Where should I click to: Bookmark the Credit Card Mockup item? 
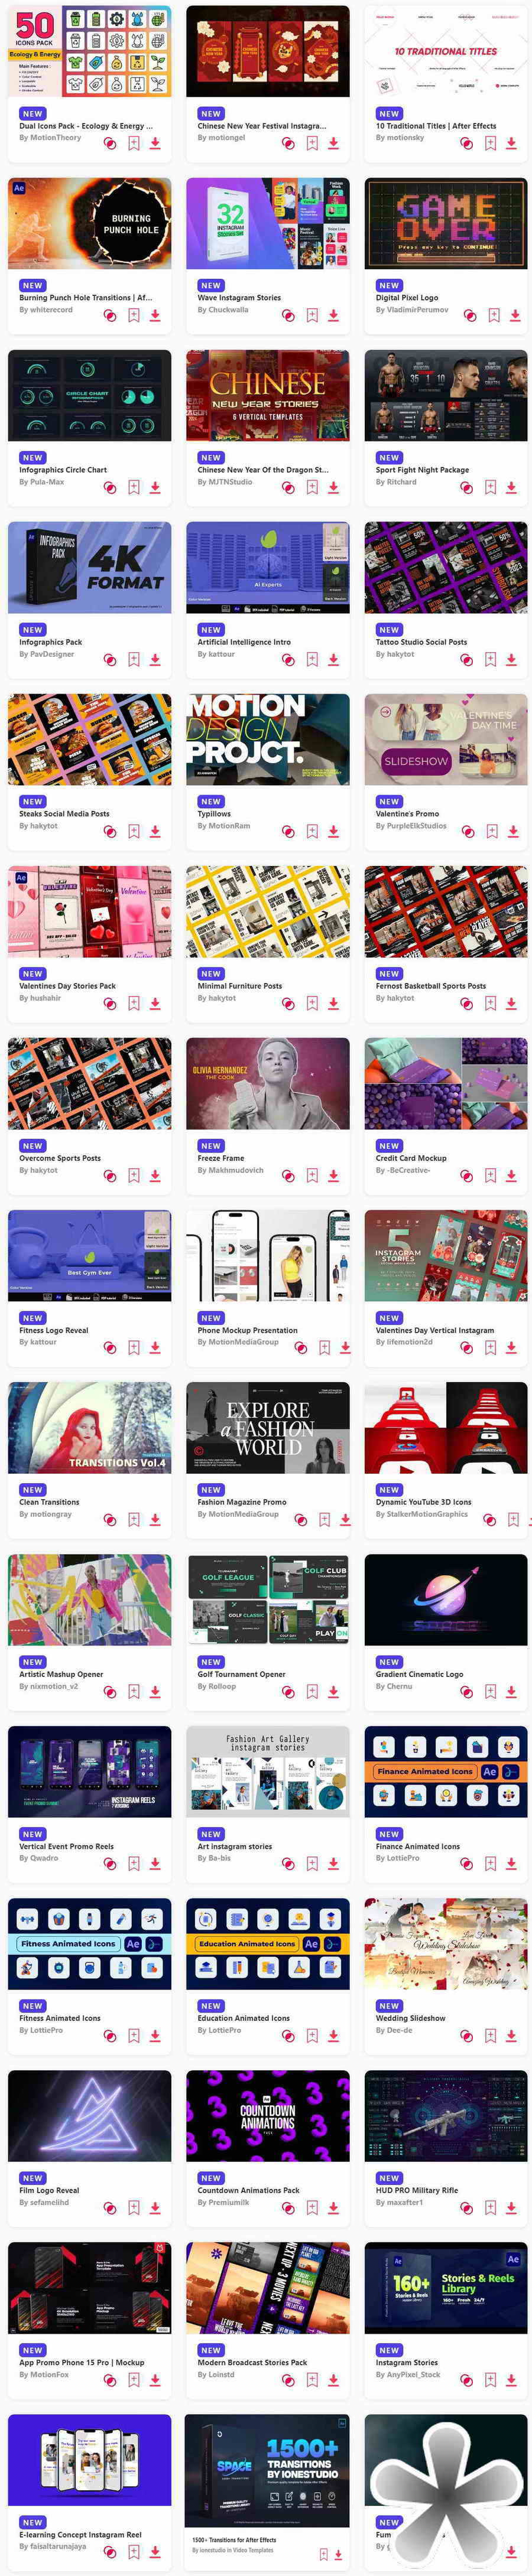490,1176
